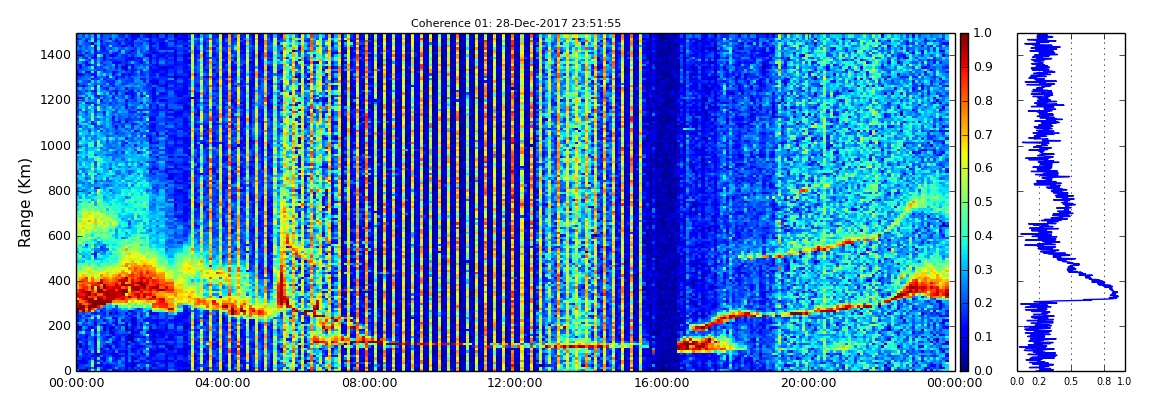Click the colorbar '0.7' label
Viewport: 1150px width, 407px height.
point(981,135)
